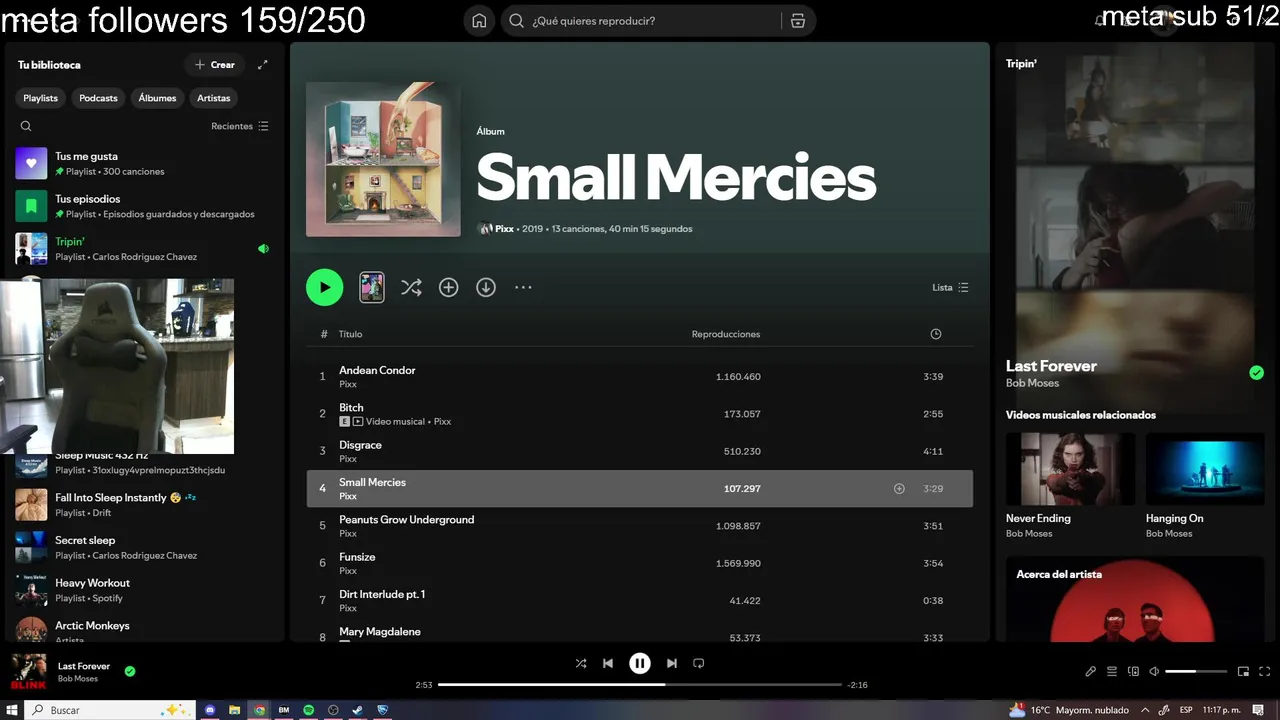This screenshot has width=1280, height=720.
Task: Click the album preview thumbnail next to Play
Action: tap(372, 287)
